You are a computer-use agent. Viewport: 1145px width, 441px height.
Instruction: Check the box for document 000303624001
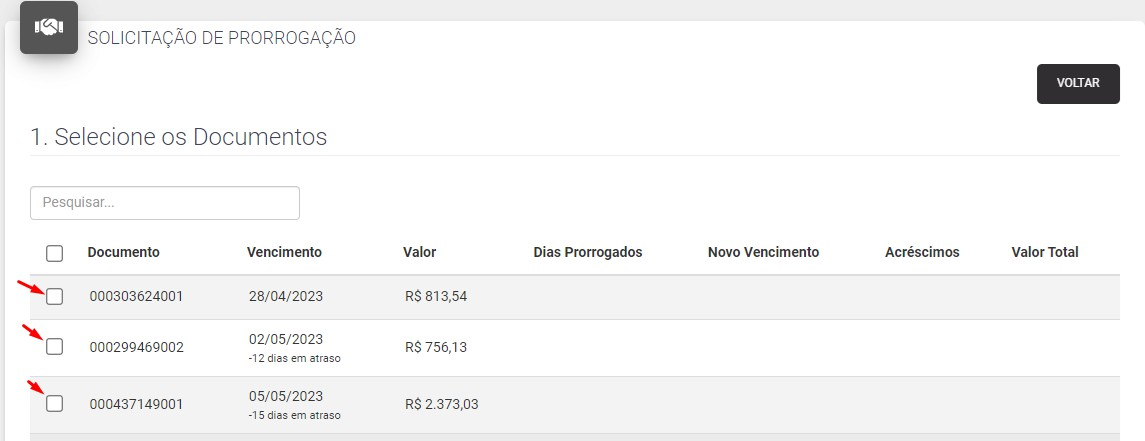(x=54, y=296)
